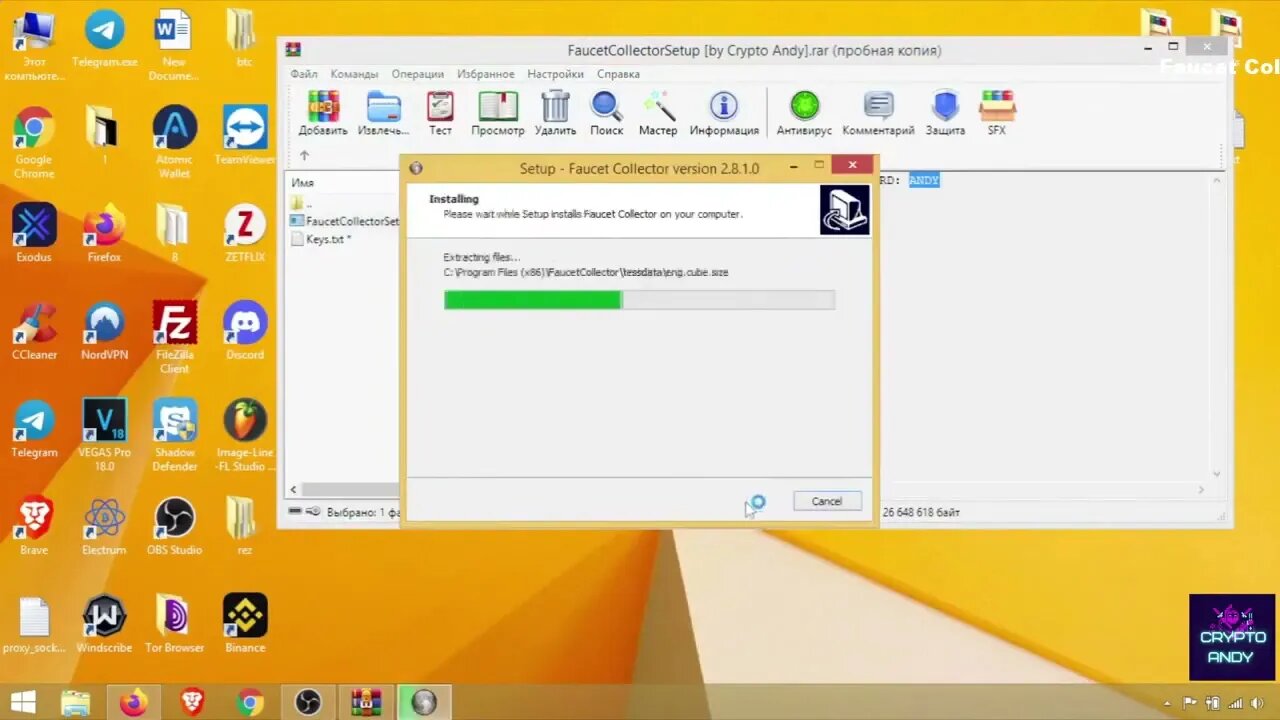Click the Защита (Protect) shield icon
This screenshot has width=1280, height=720.
click(x=945, y=113)
